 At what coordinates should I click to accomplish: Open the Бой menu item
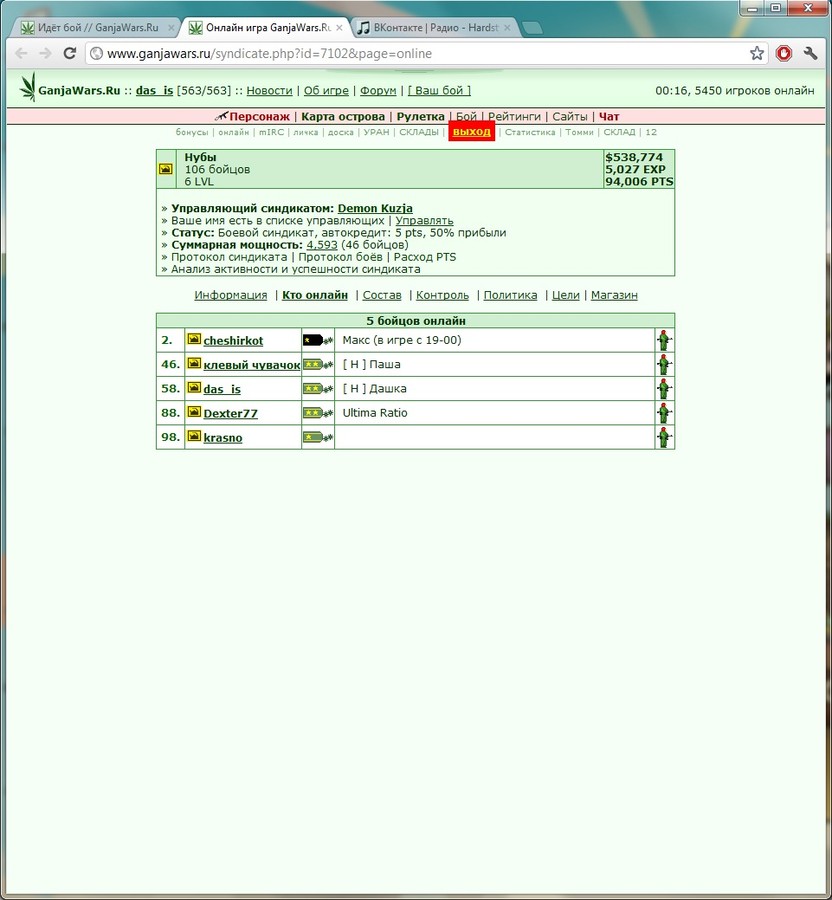point(466,117)
